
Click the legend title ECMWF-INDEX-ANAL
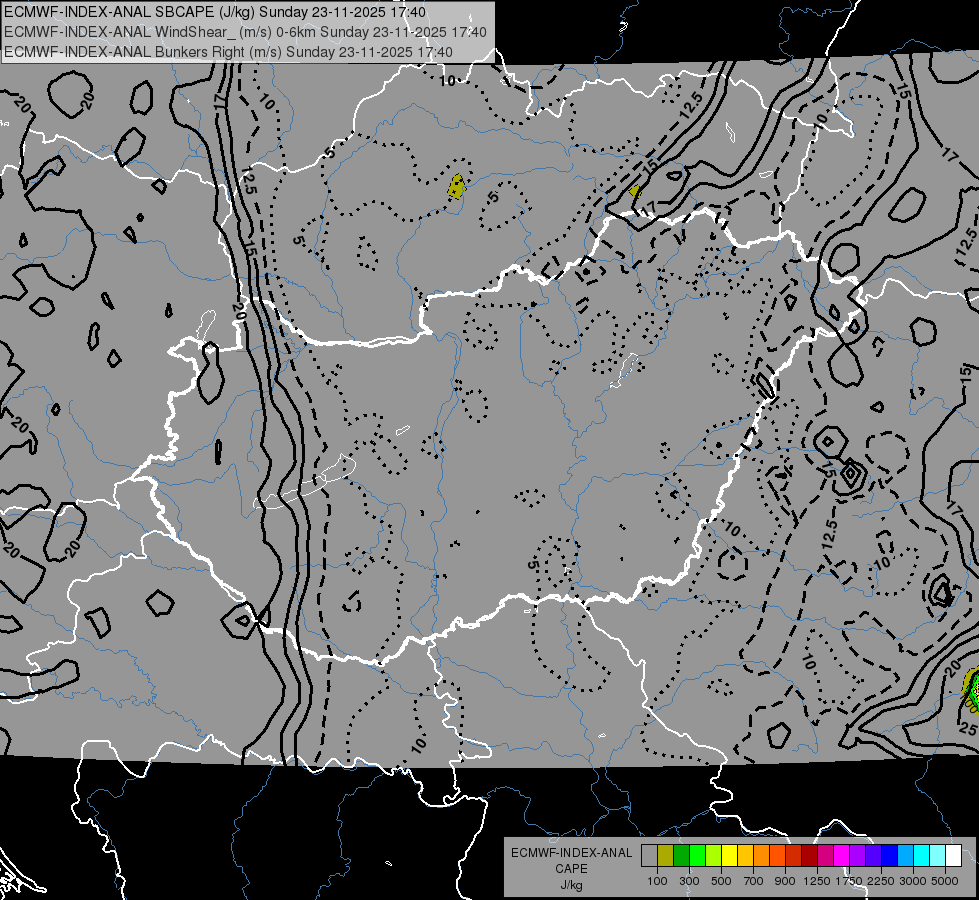tap(571, 853)
